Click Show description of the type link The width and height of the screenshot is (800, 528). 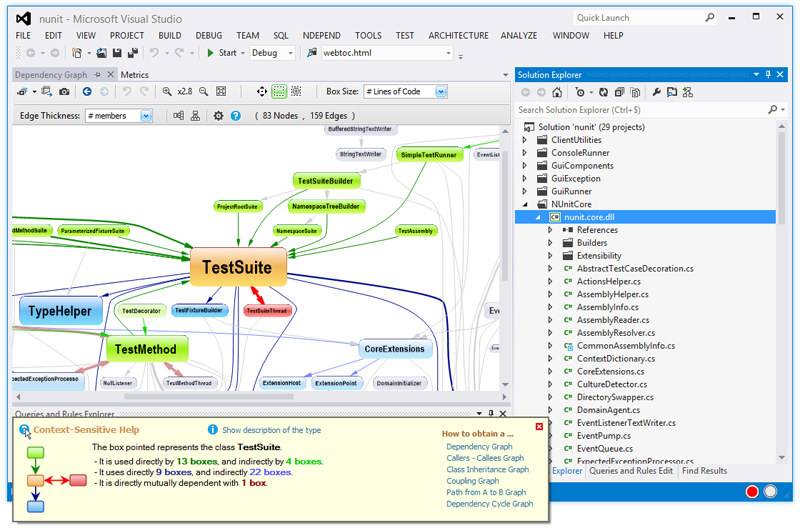pos(271,430)
